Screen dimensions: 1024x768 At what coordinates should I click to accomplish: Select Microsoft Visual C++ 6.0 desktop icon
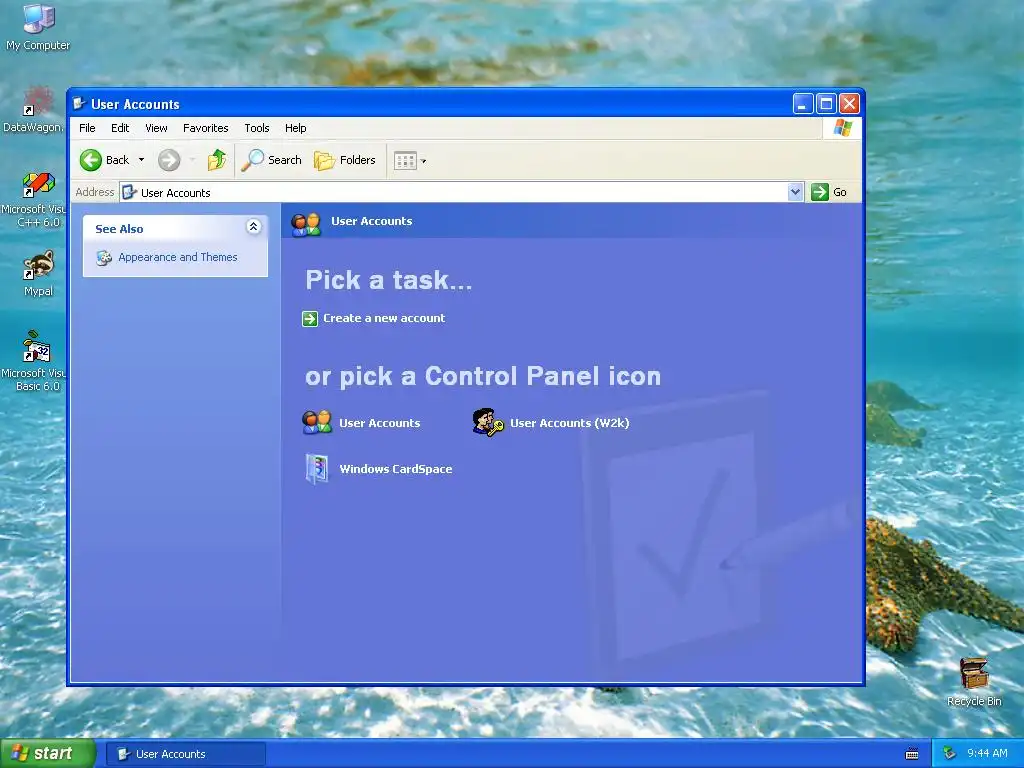click(x=34, y=200)
